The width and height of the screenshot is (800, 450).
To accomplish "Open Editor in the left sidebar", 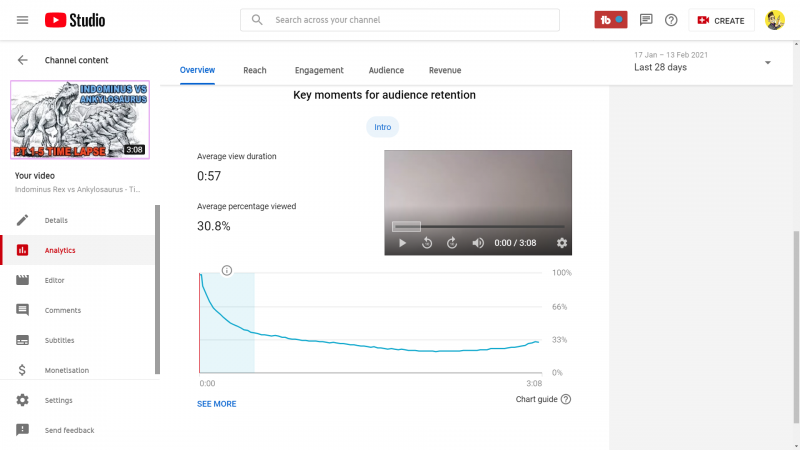I will 55,280.
